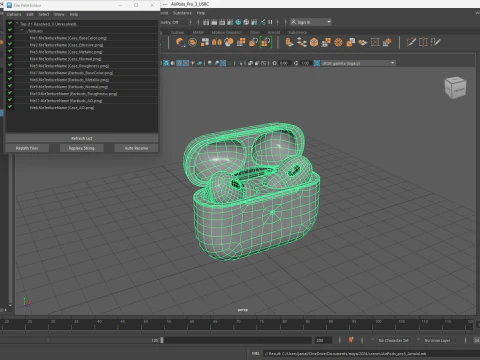The width and height of the screenshot is (480, 360).
Task: Click the orange sphere with cursor shelf icon
Action: tap(180, 42)
